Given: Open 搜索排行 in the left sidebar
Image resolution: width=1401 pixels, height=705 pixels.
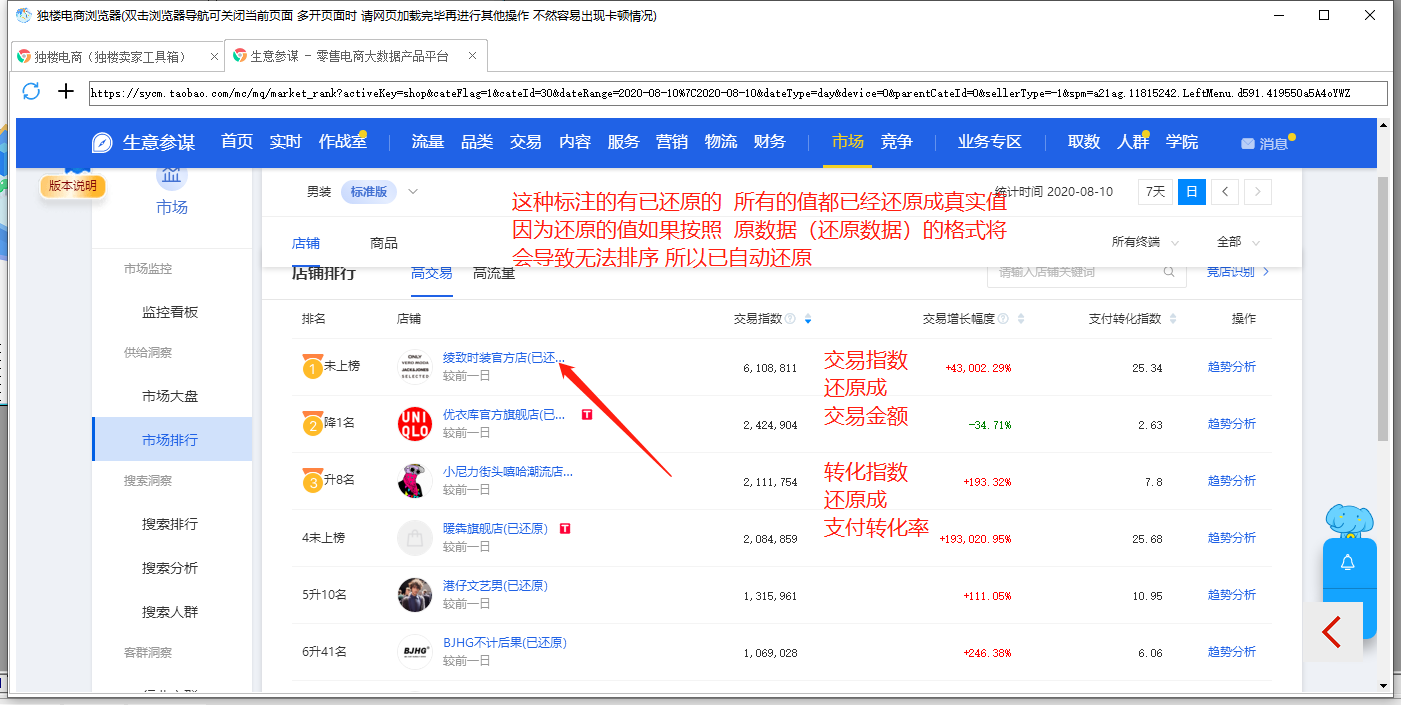Looking at the screenshot, I should [170, 524].
